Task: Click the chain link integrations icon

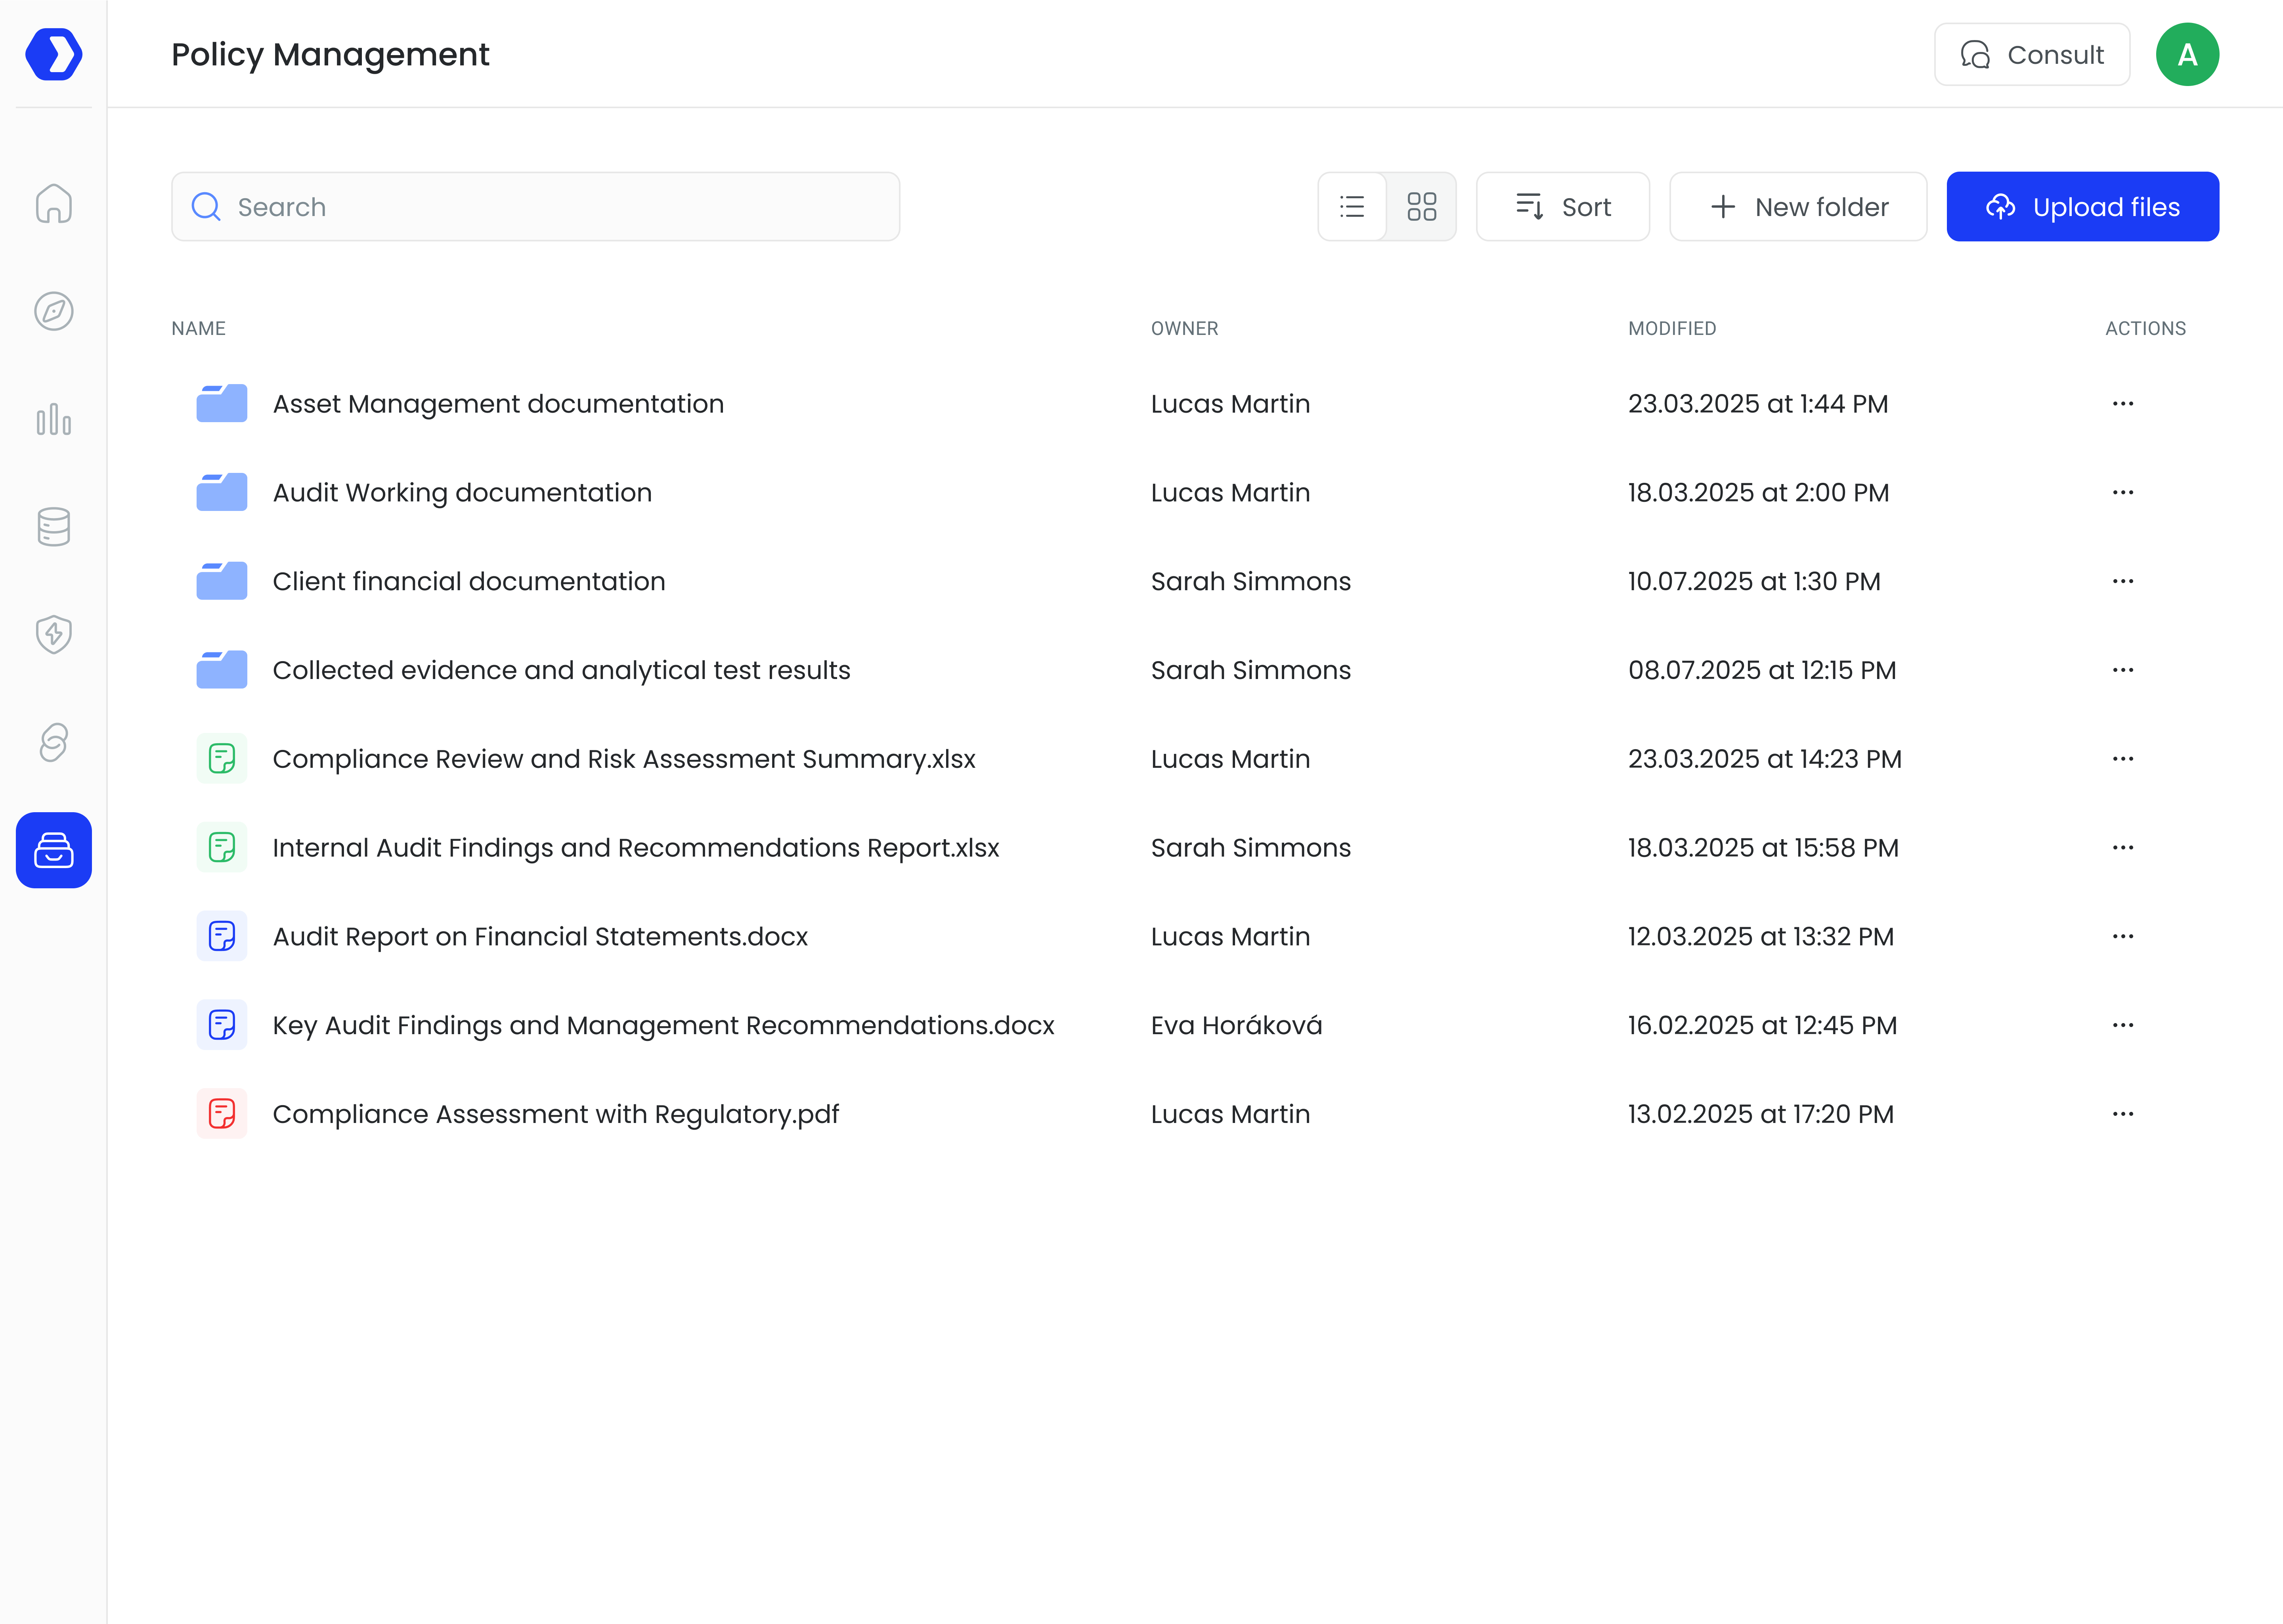Action: point(54,742)
